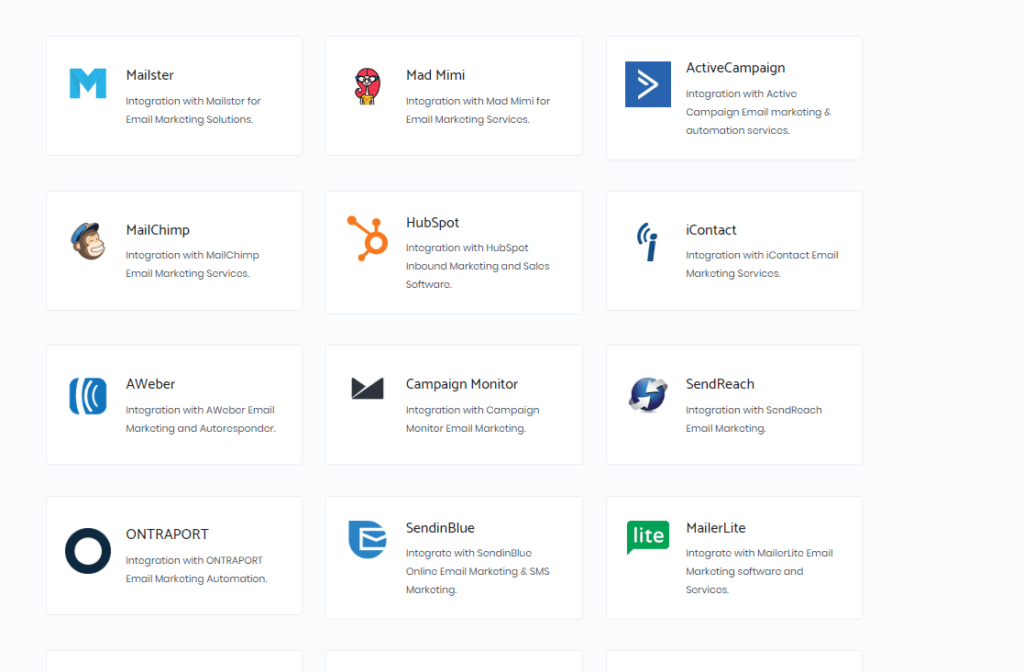The height and width of the screenshot is (672, 1024).
Task: Select AWeber description mentioning Autoresponder
Action: 200,419
